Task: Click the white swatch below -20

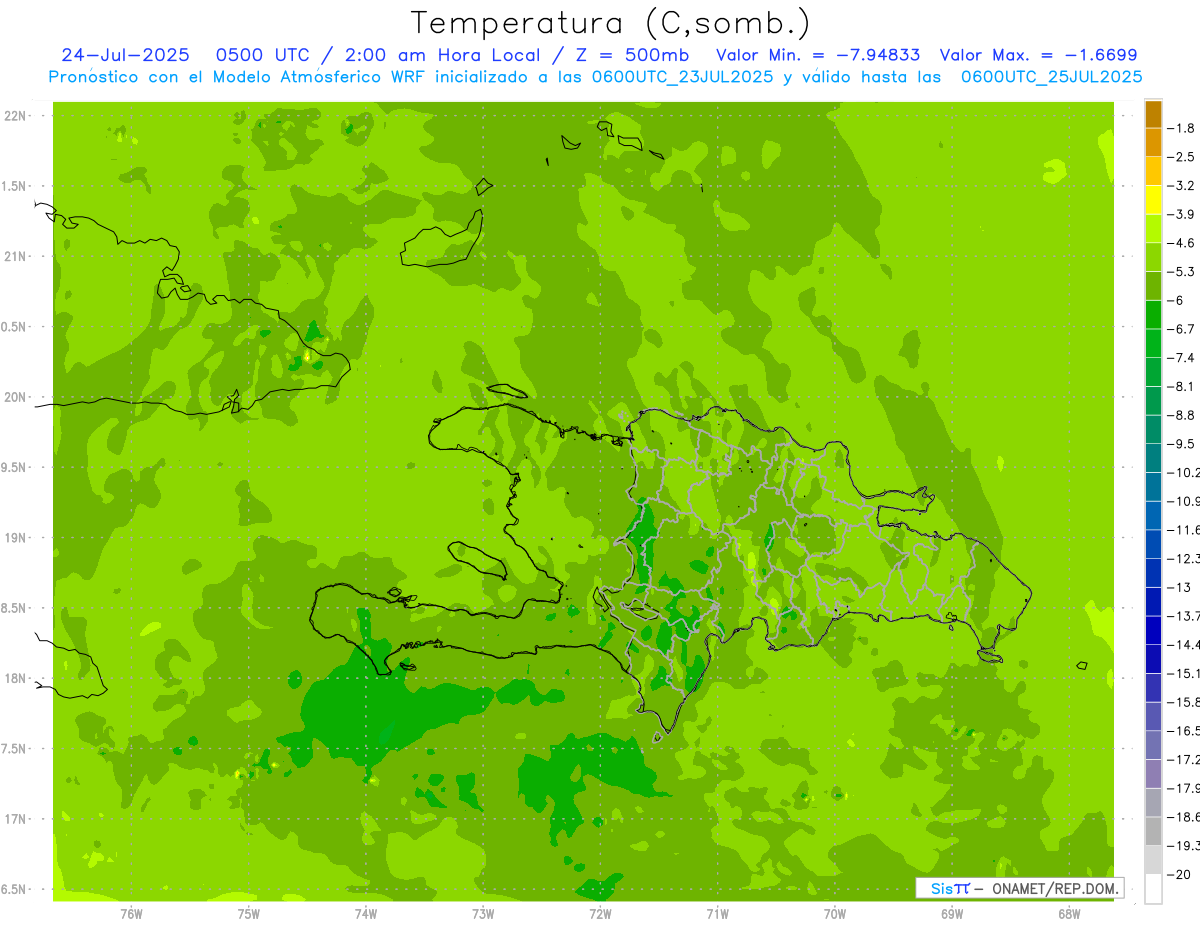Action: click(x=1153, y=889)
